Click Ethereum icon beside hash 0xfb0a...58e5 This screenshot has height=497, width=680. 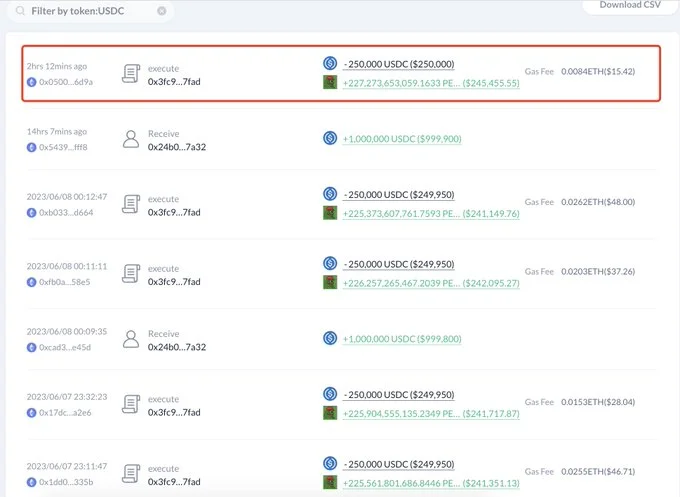pos(31,282)
